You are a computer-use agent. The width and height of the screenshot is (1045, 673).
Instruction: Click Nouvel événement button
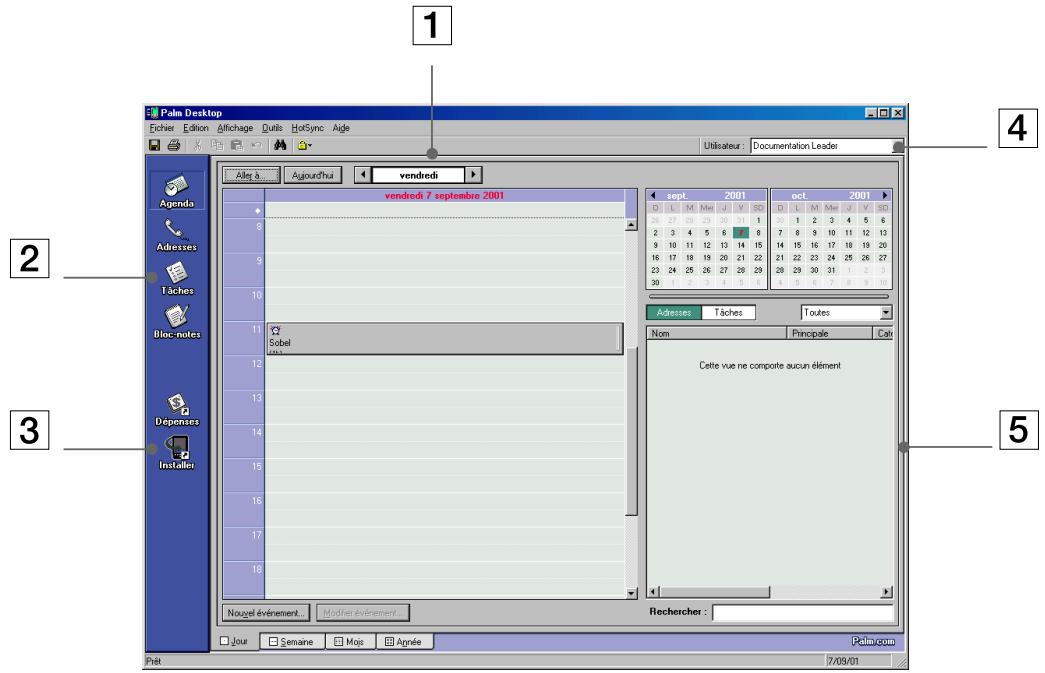tap(266, 613)
